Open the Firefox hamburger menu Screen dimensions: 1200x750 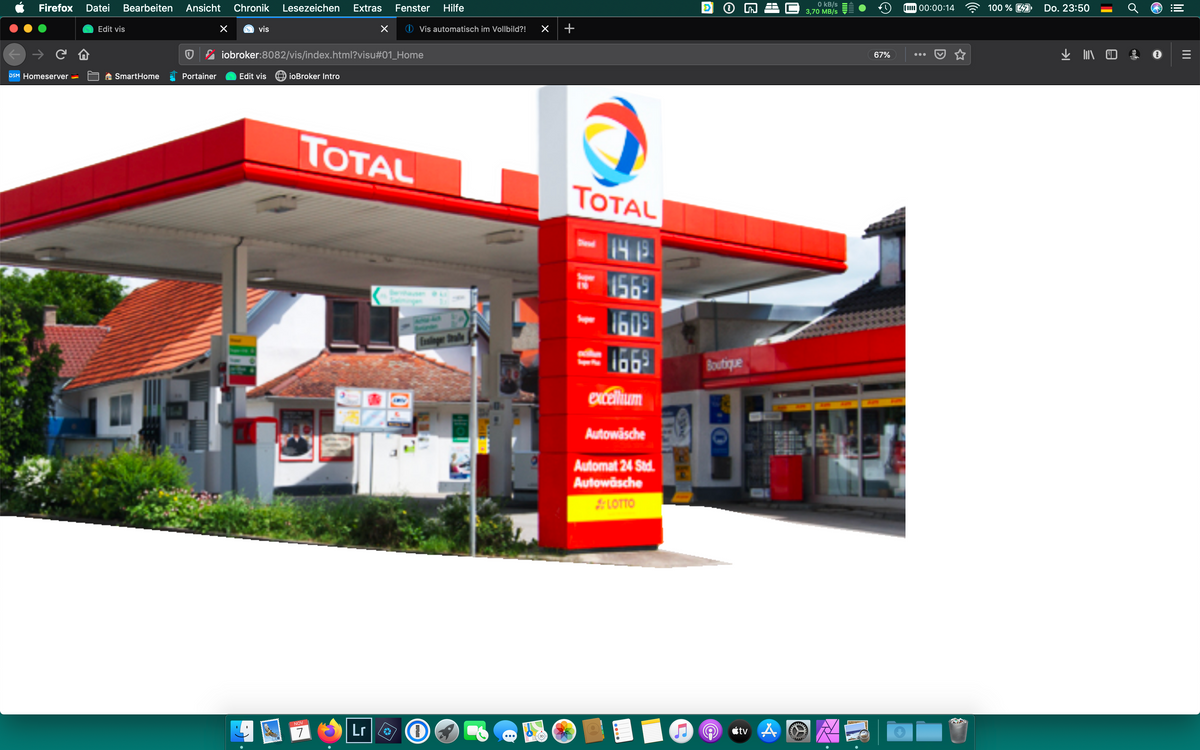tap(1186, 55)
